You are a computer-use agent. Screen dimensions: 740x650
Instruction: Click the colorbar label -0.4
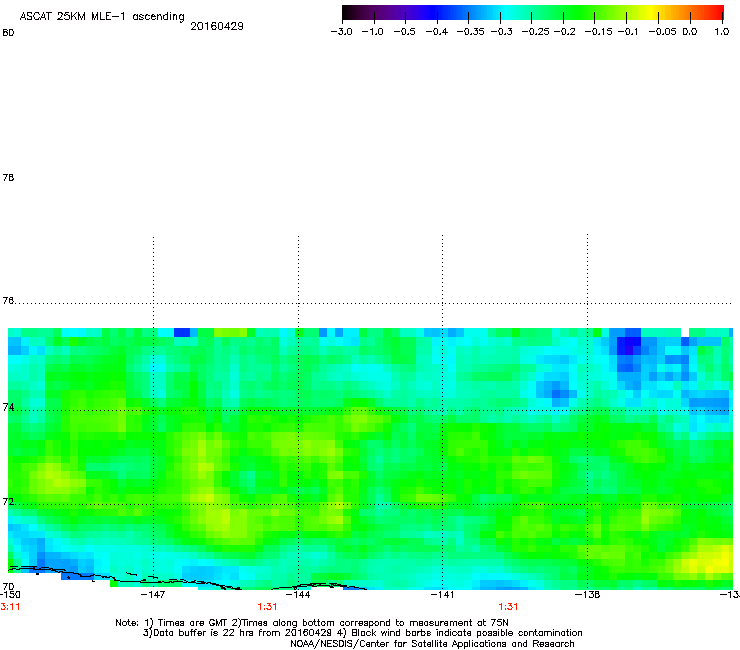click(x=437, y=32)
